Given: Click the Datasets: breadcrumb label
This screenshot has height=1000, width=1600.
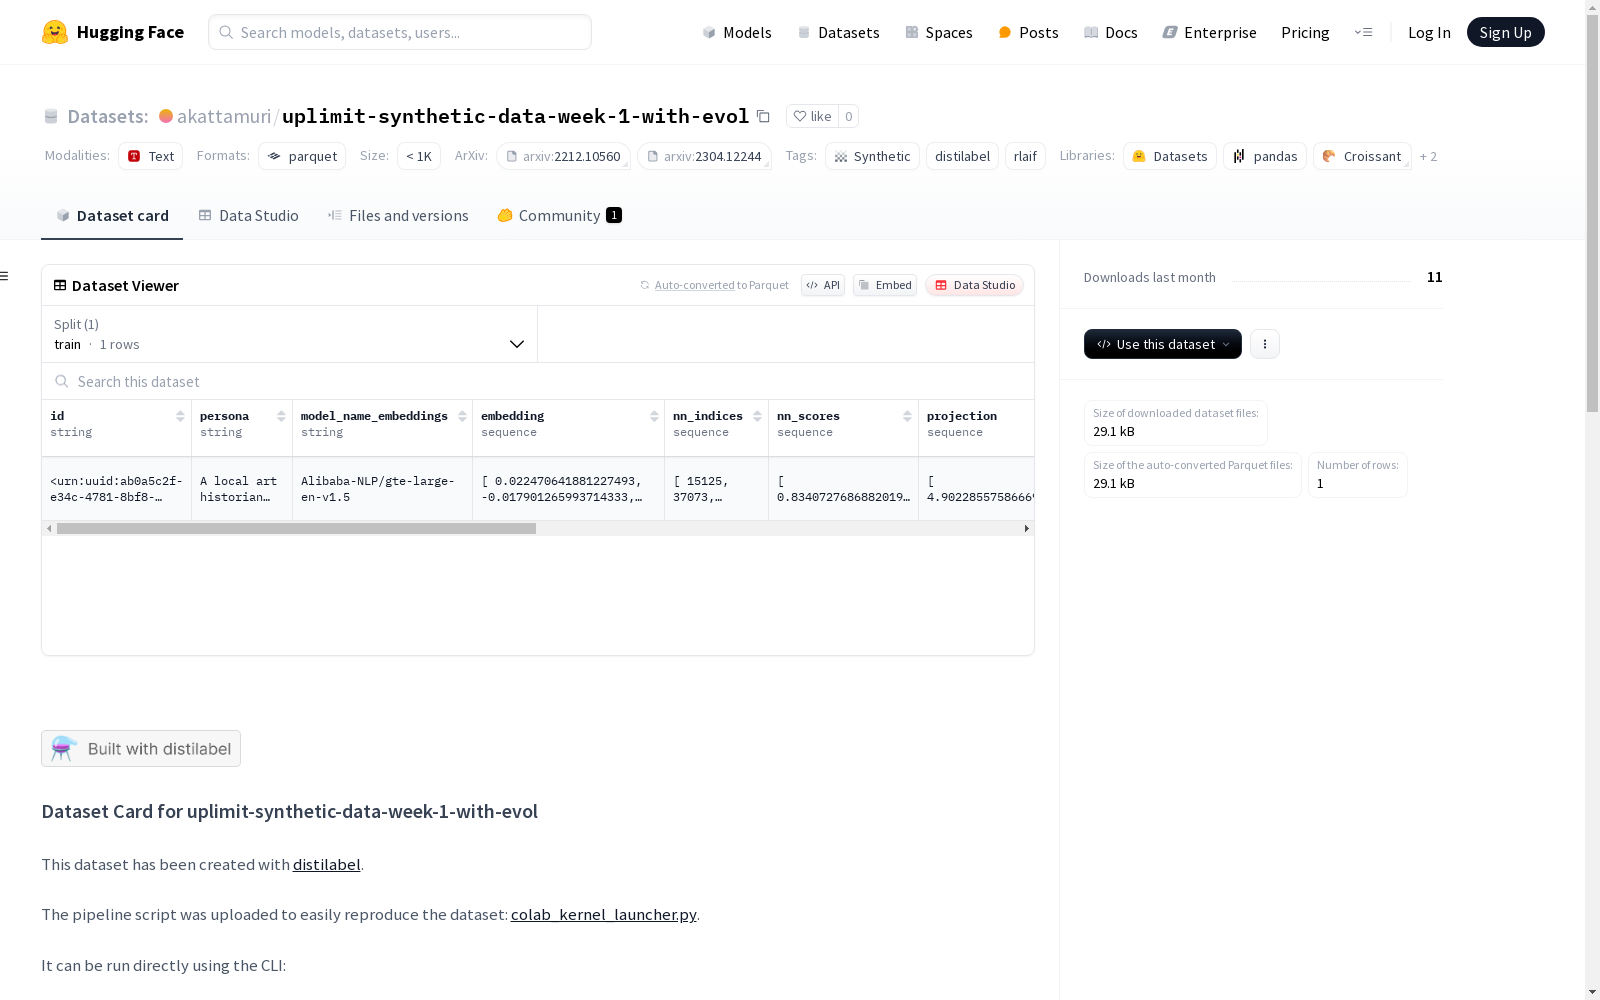Looking at the screenshot, I should point(107,116).
